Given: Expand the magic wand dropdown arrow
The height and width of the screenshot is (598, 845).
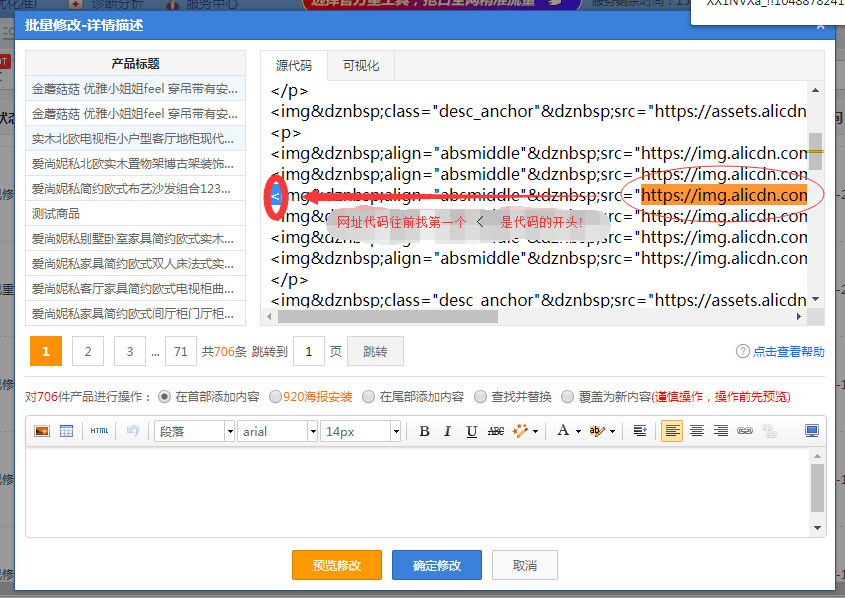Looking at the screenshot, I should pyautogui.click(x=535, y=432).
